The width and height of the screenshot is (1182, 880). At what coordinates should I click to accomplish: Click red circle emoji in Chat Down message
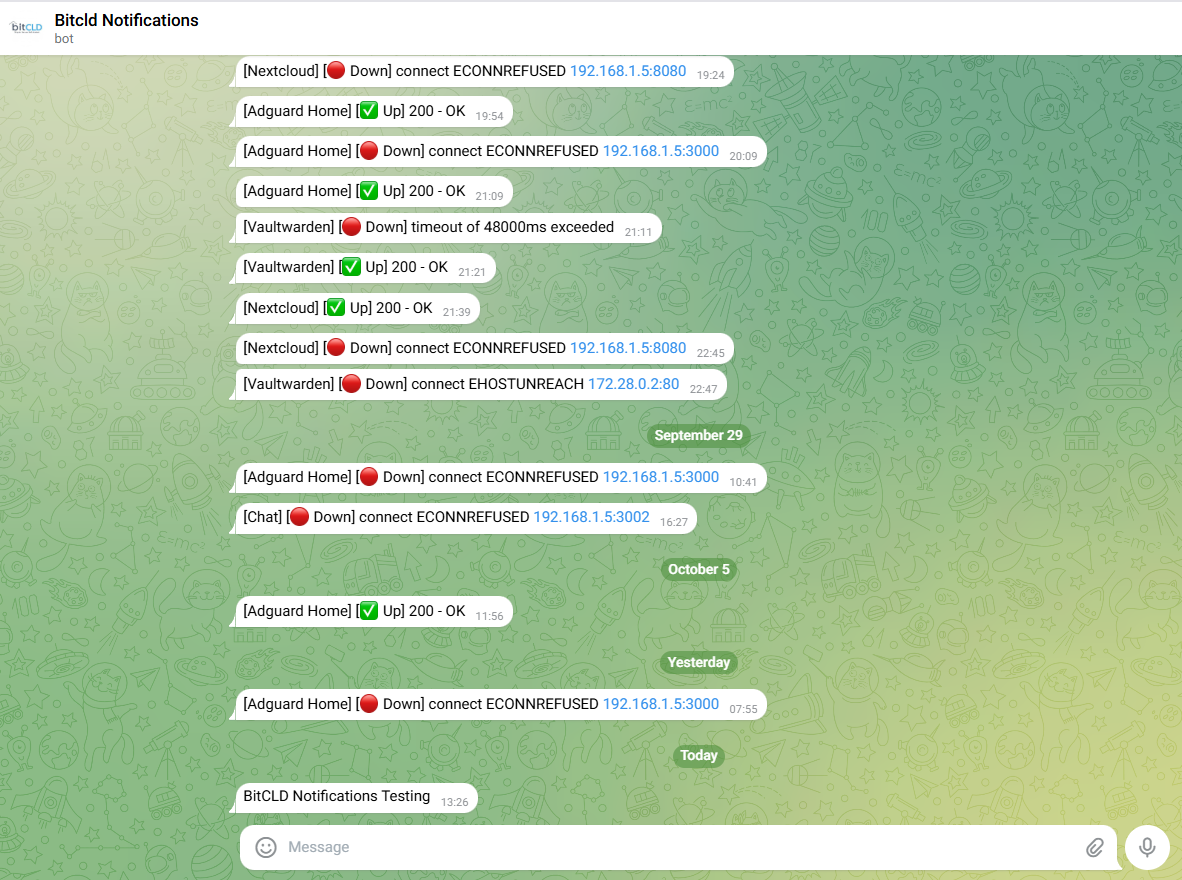pyautogui.click(x=299, y=517)
